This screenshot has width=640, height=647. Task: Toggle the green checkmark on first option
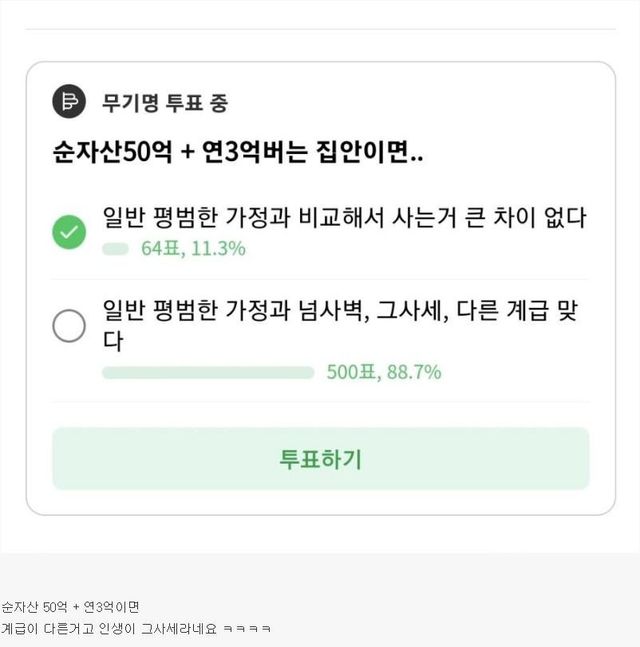tap(69, 233)
